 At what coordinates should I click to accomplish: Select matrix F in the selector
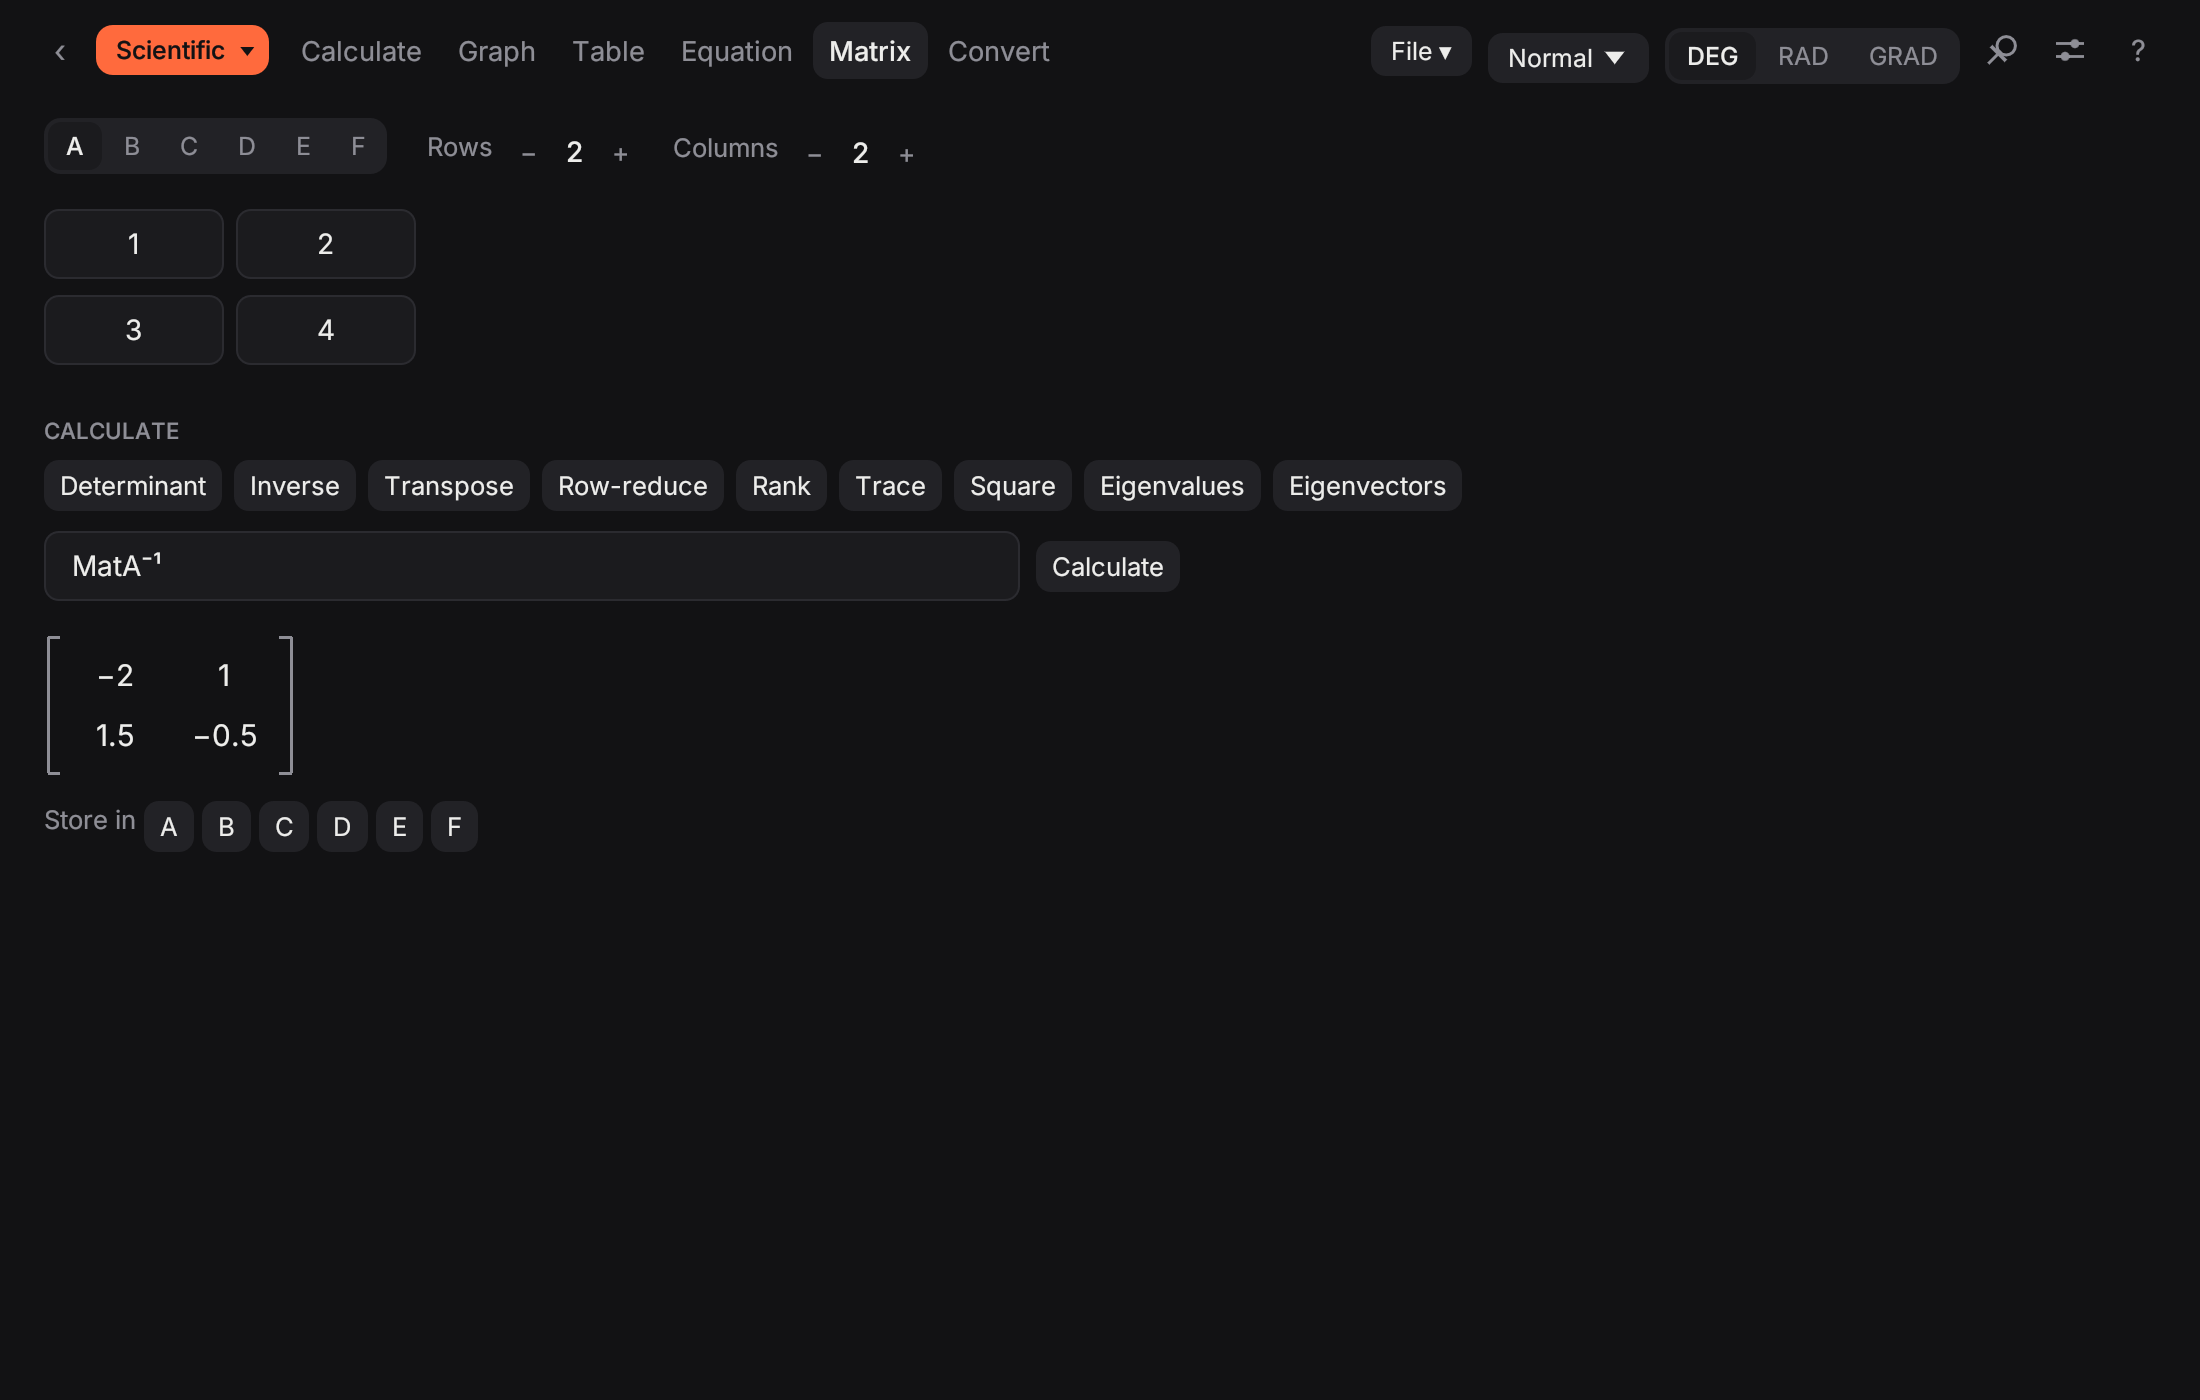(x=358, y=147)
